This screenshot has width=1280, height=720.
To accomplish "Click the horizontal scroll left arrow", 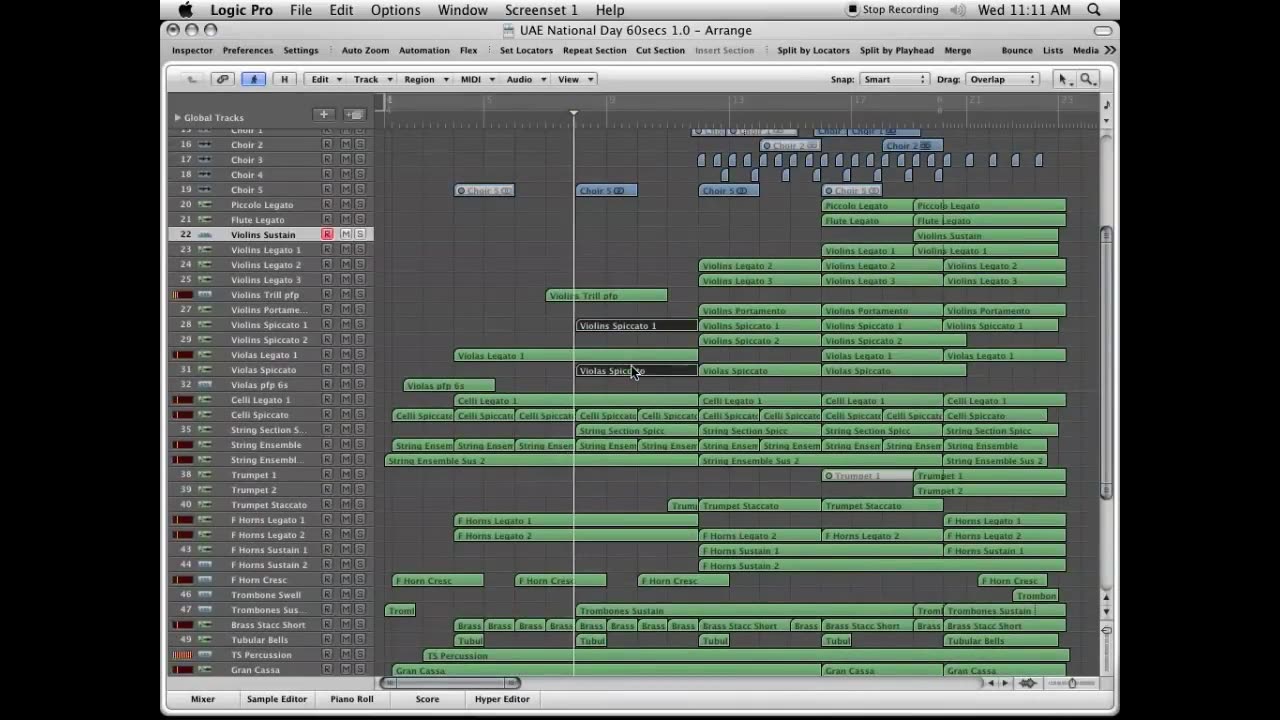I will coord(991,683).
